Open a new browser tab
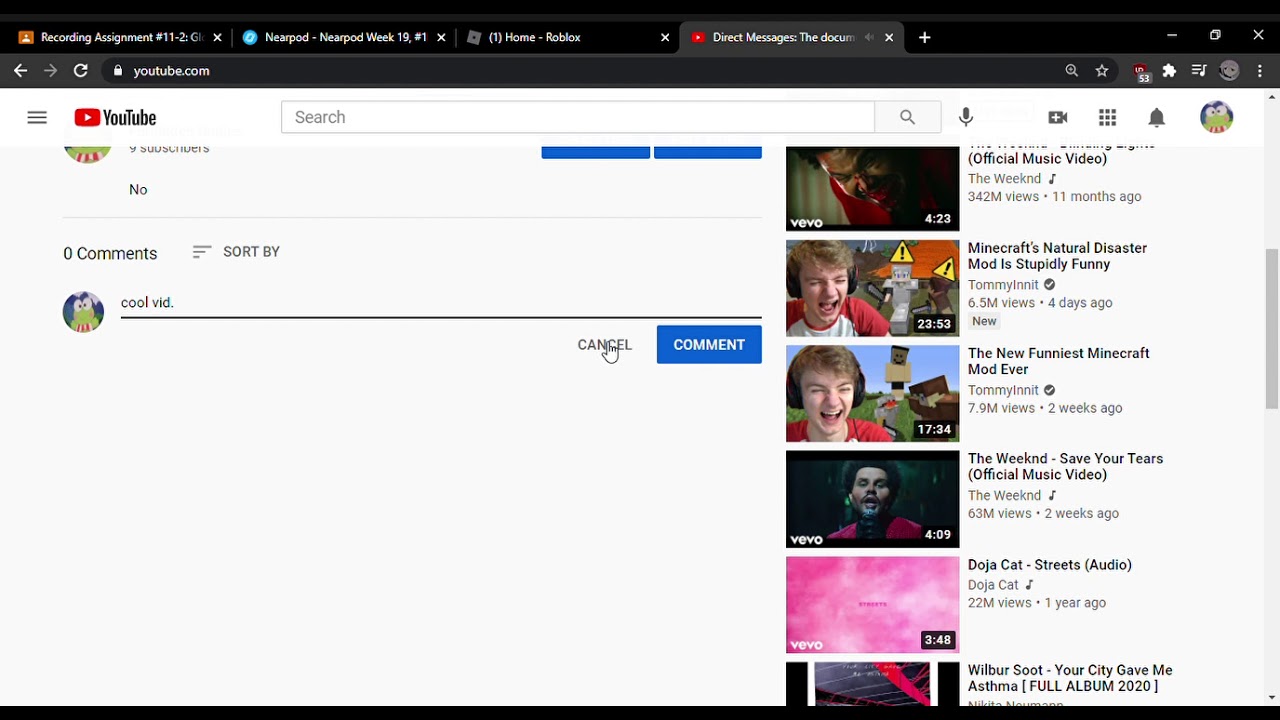The height and width of the screenshot is (720, 1280). [925, 37]
